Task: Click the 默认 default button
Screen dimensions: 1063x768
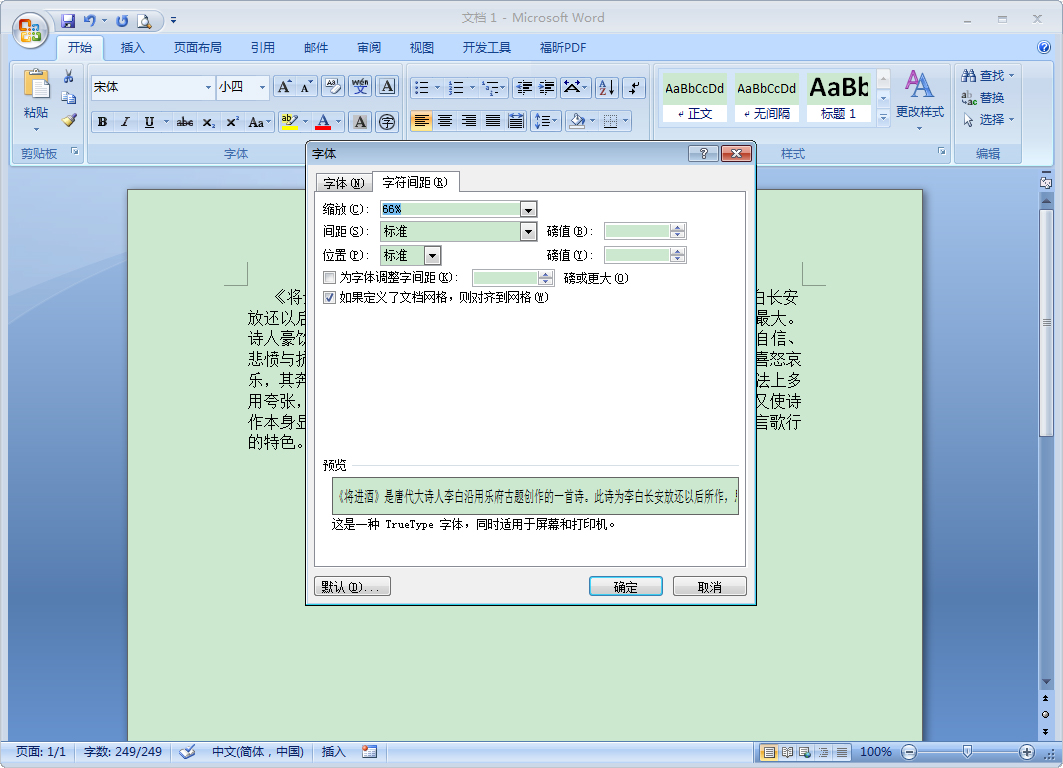Action: point(352,586)
